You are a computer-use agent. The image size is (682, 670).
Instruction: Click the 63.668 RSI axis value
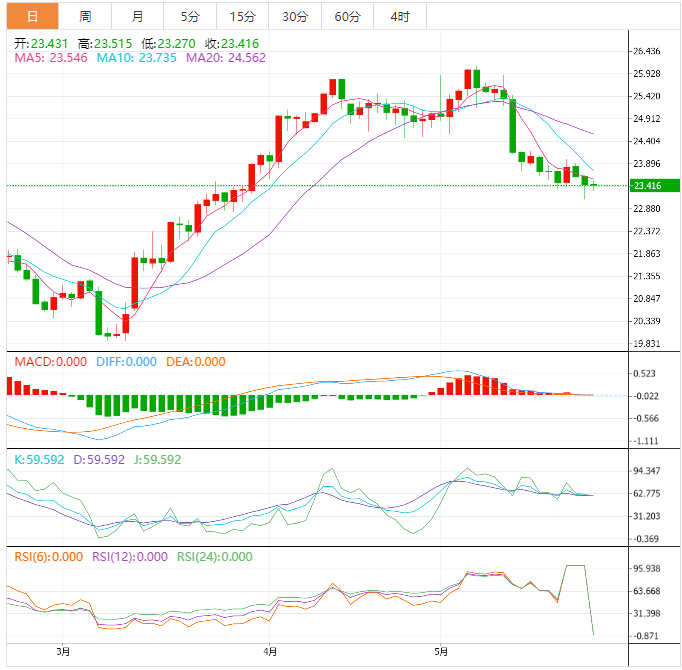647,591
